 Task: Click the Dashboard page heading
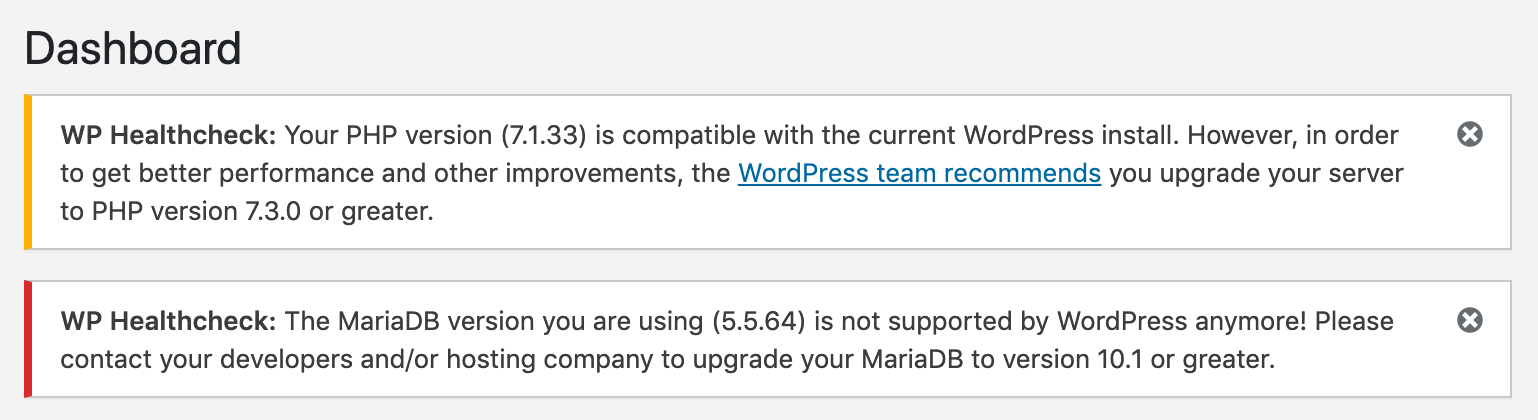[x=133, y=48]
